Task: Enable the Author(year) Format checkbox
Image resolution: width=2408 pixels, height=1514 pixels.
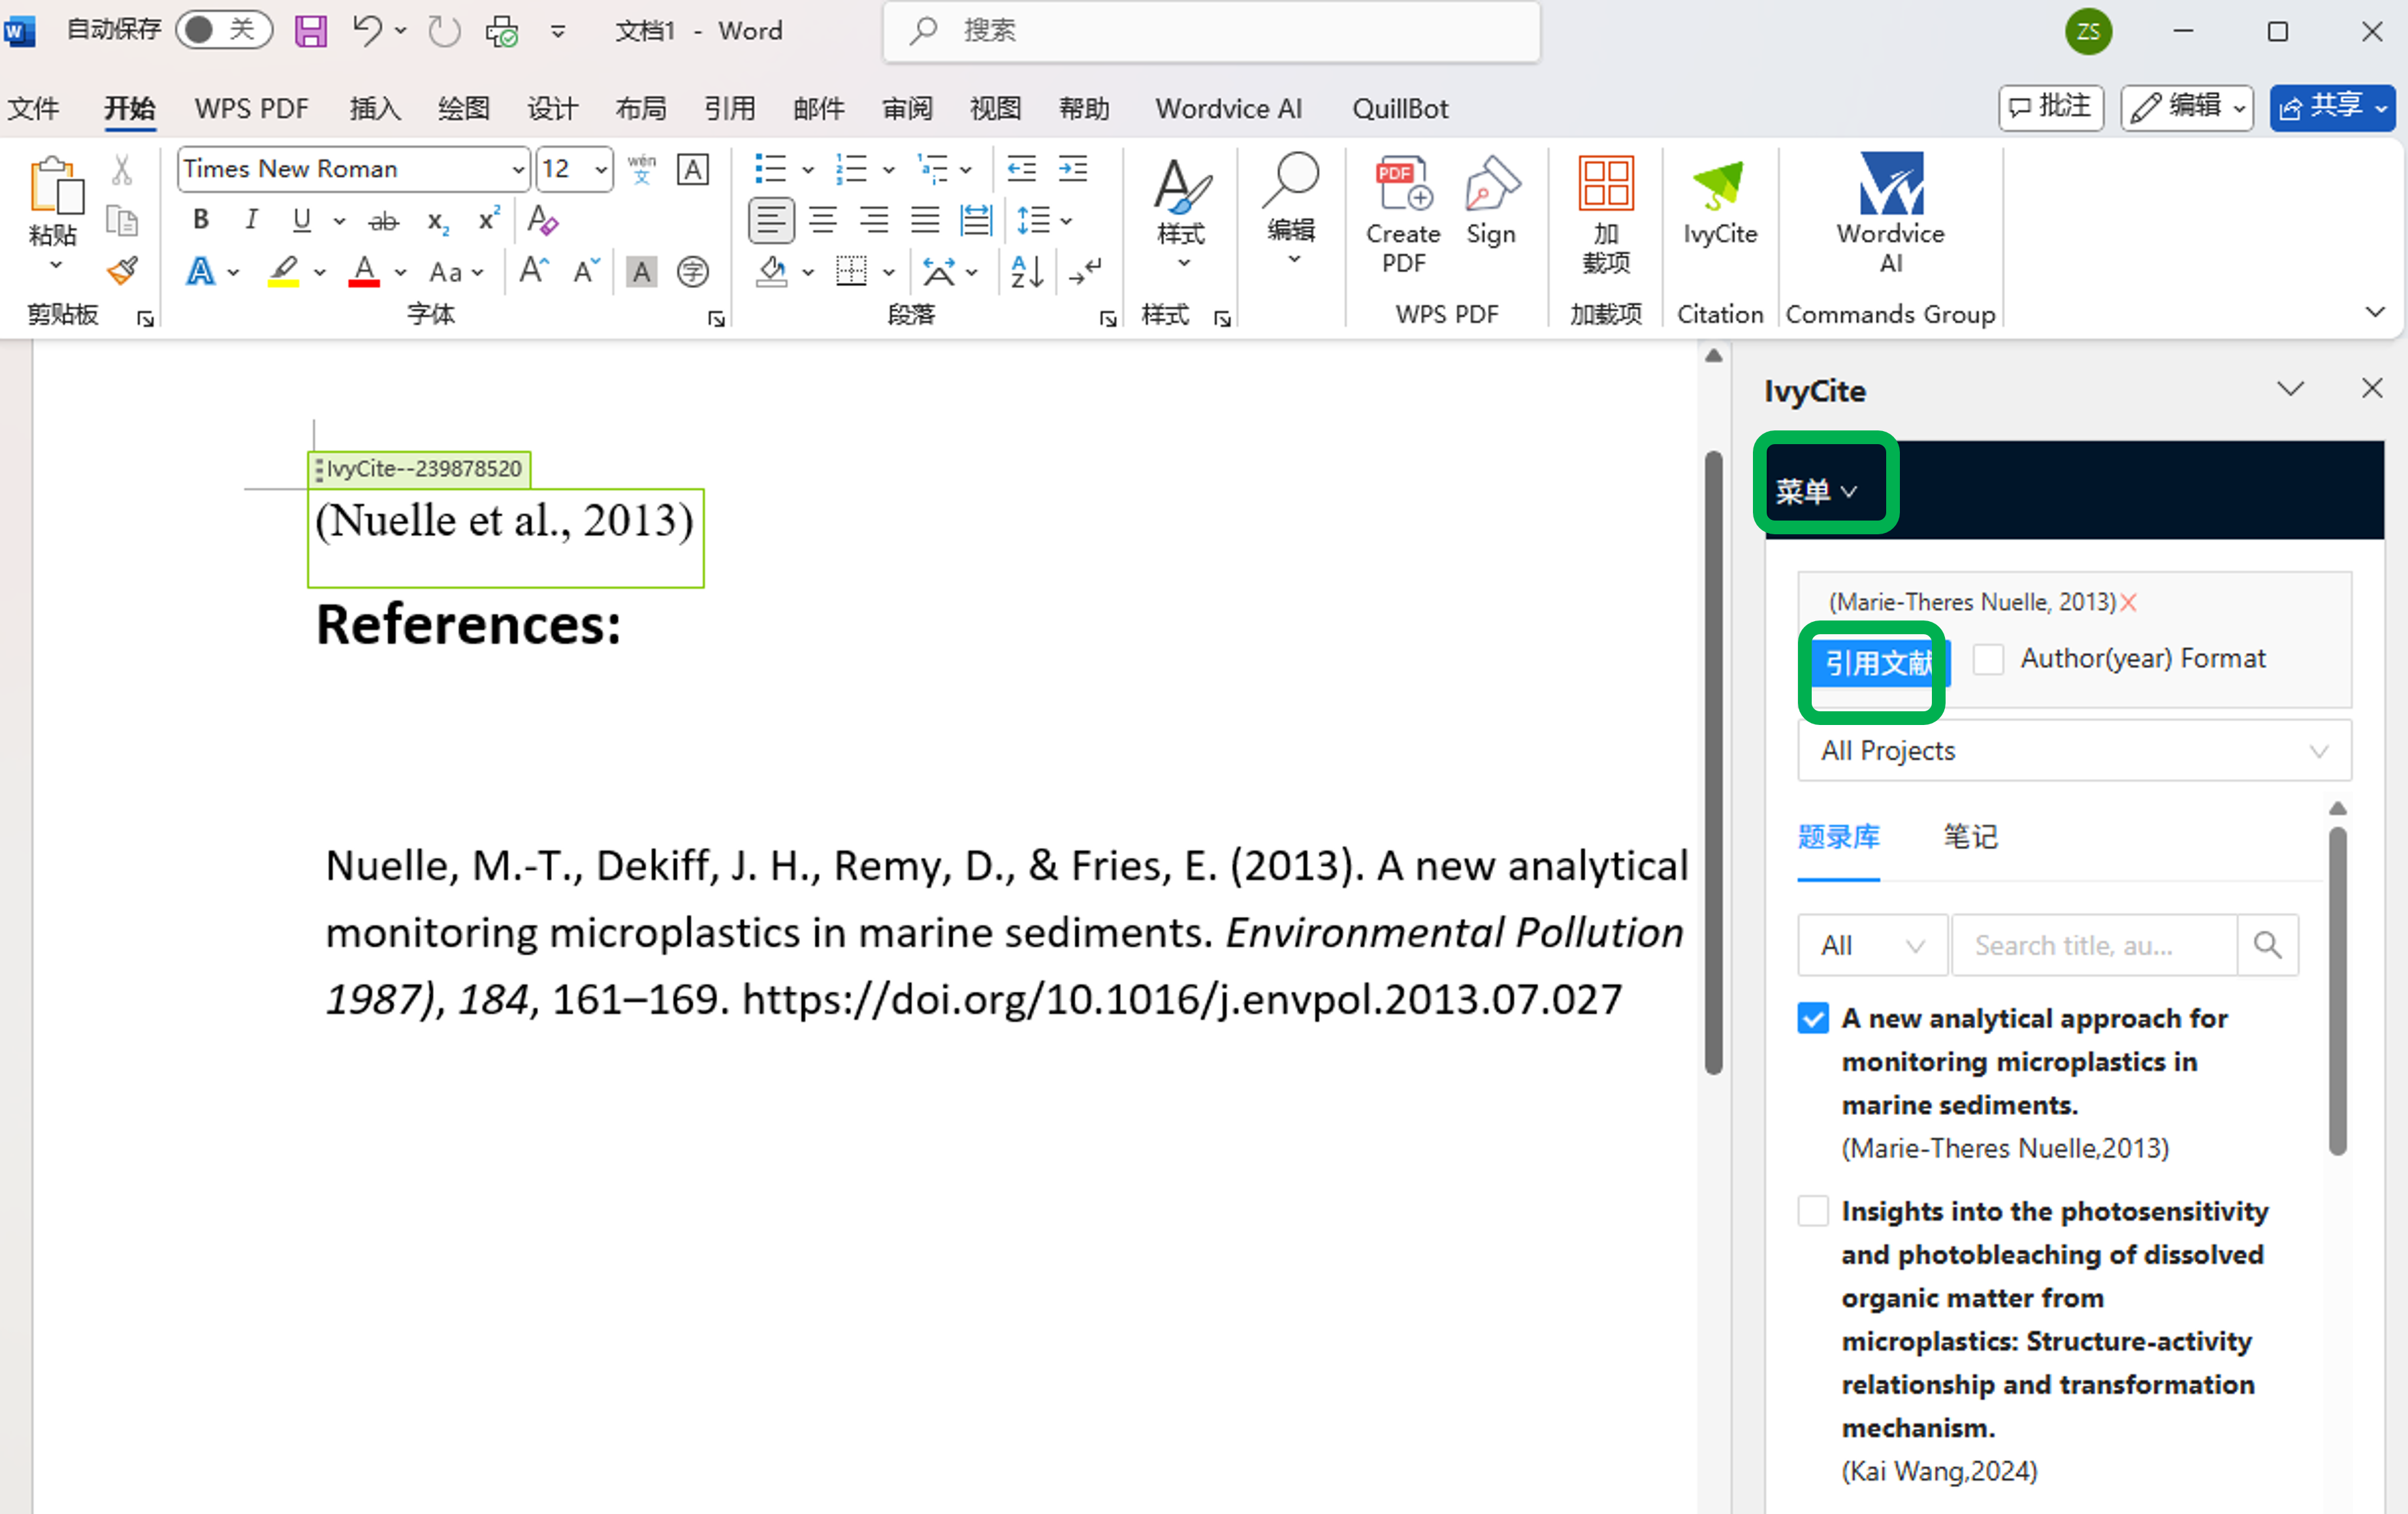Action: [x=1988, y=659]
